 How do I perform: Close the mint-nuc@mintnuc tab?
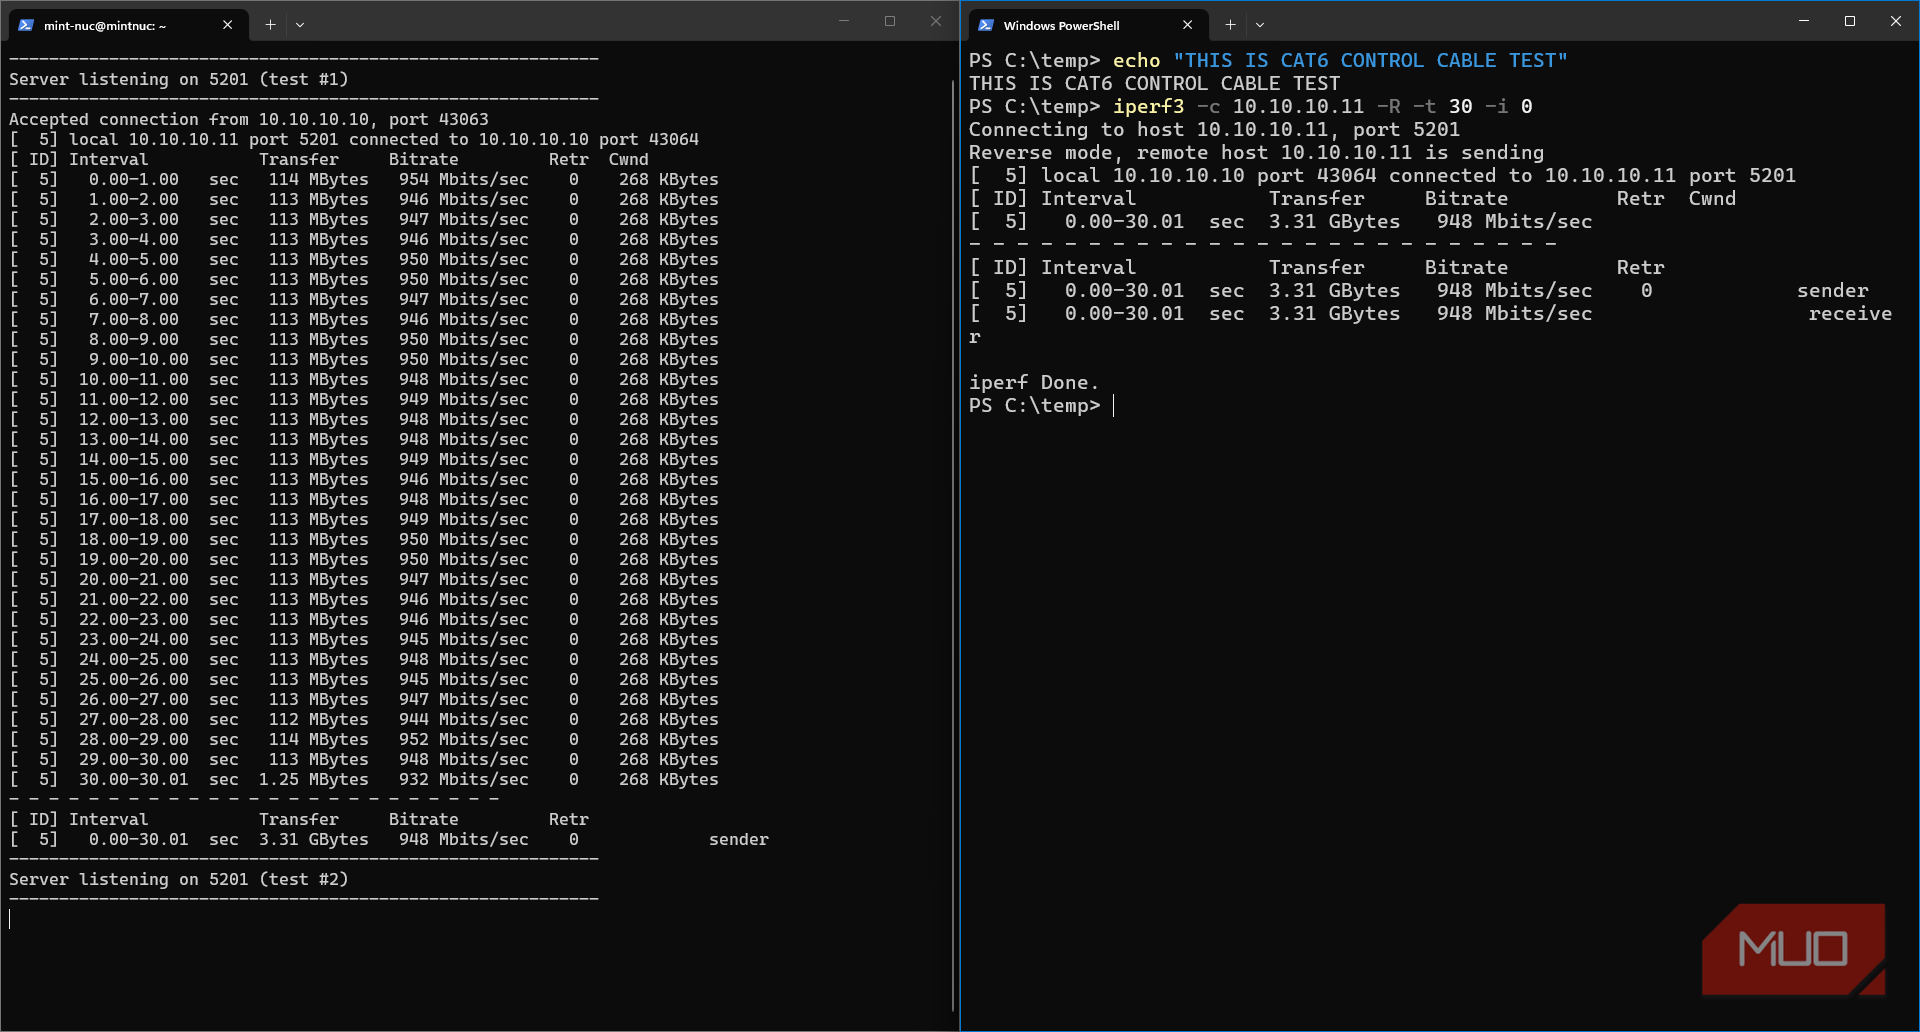tap(228, 25)
